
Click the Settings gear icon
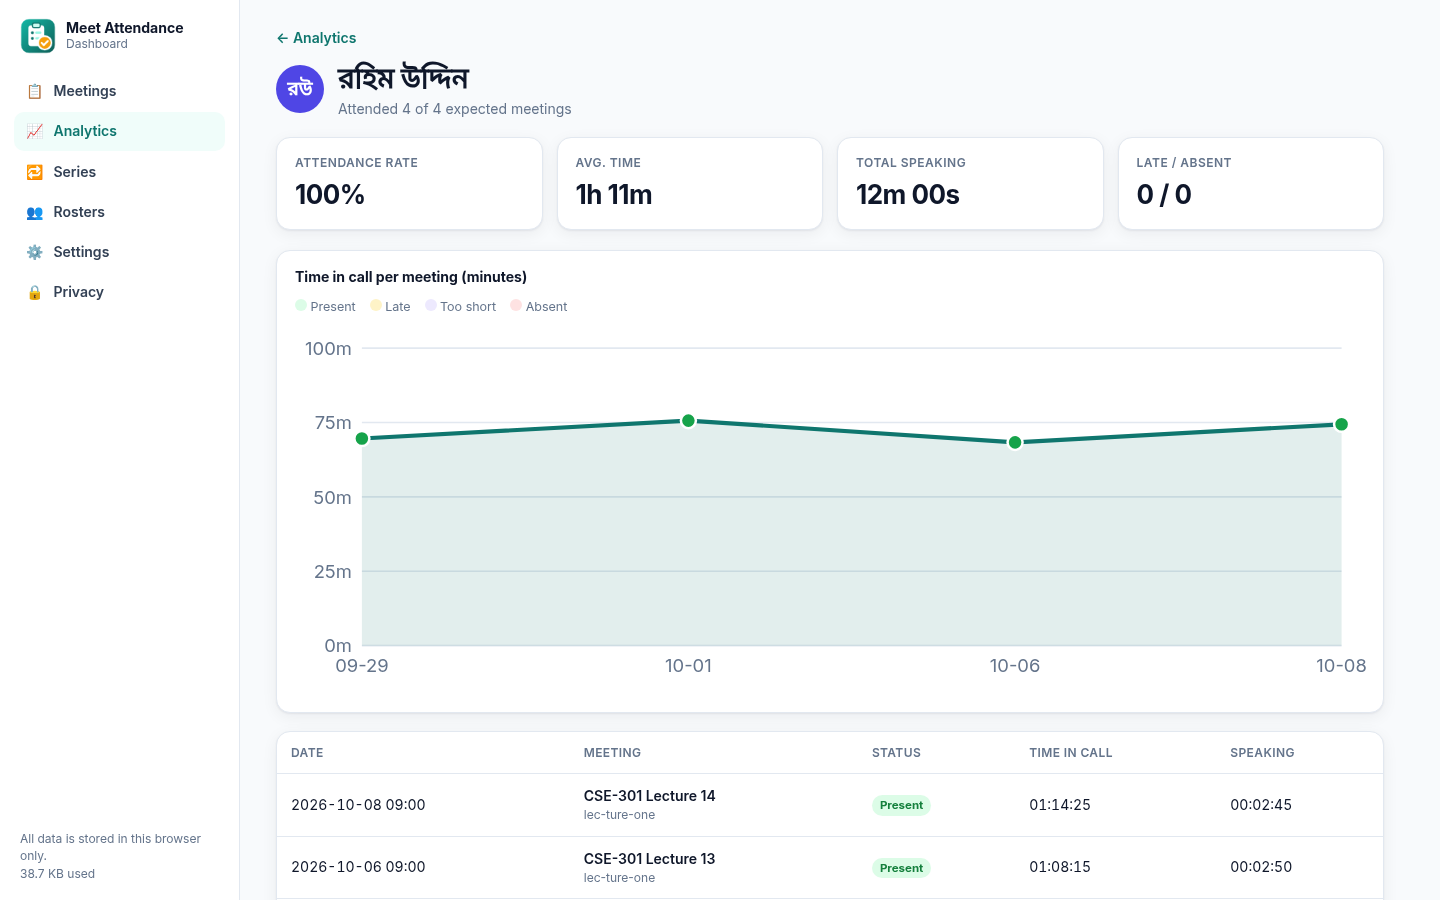tap(35, 252)
